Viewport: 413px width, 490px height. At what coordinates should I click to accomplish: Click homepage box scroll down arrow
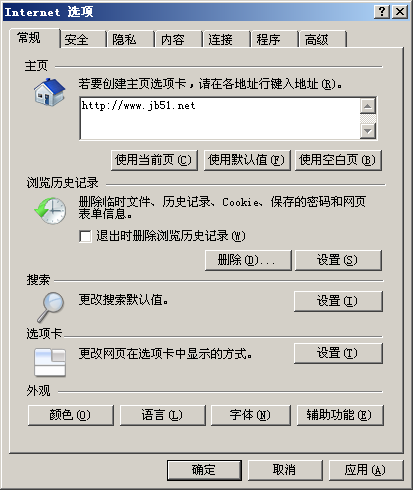point(368,131)
